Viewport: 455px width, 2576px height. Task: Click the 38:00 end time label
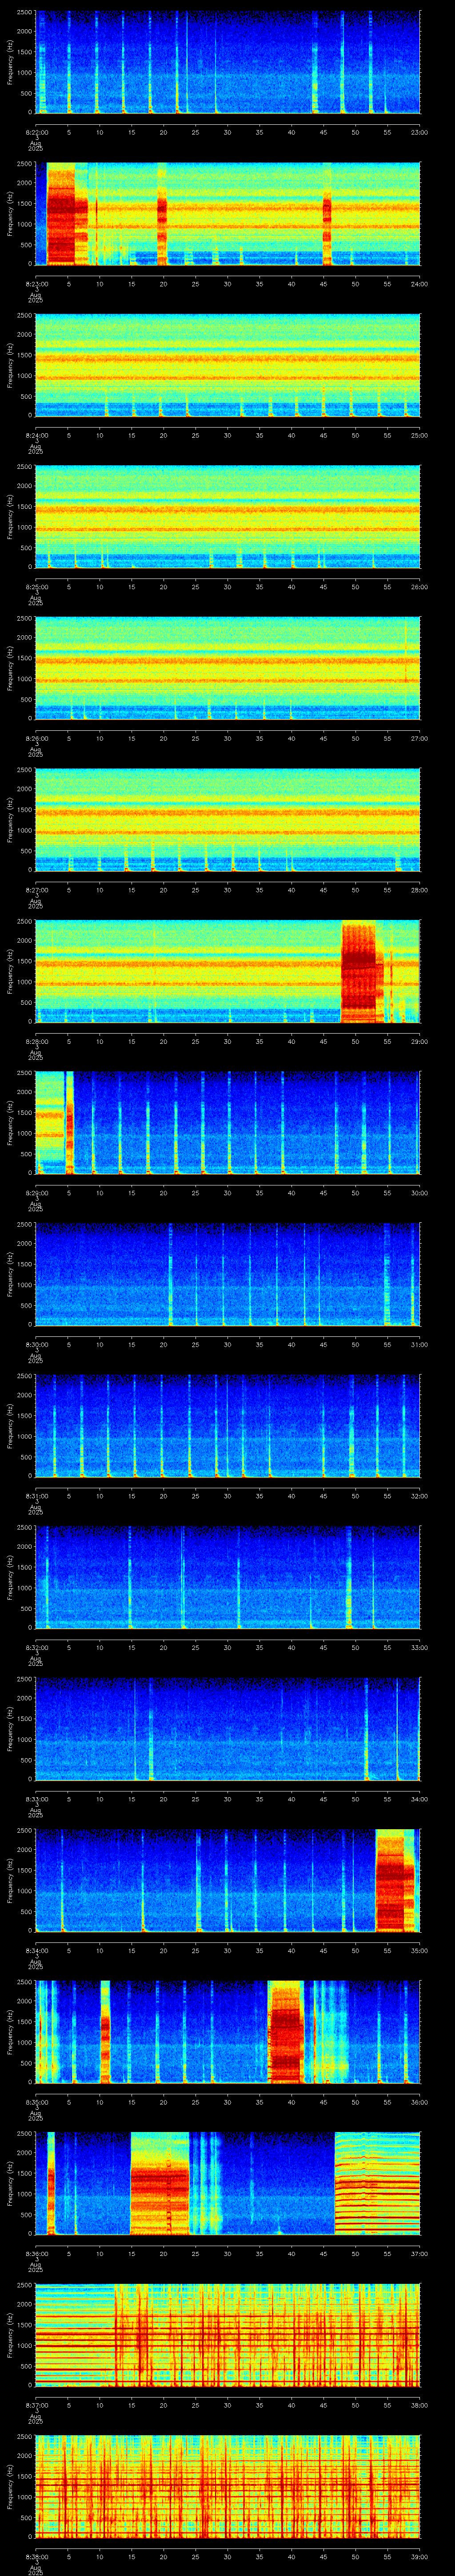(x=420, y=2404)
